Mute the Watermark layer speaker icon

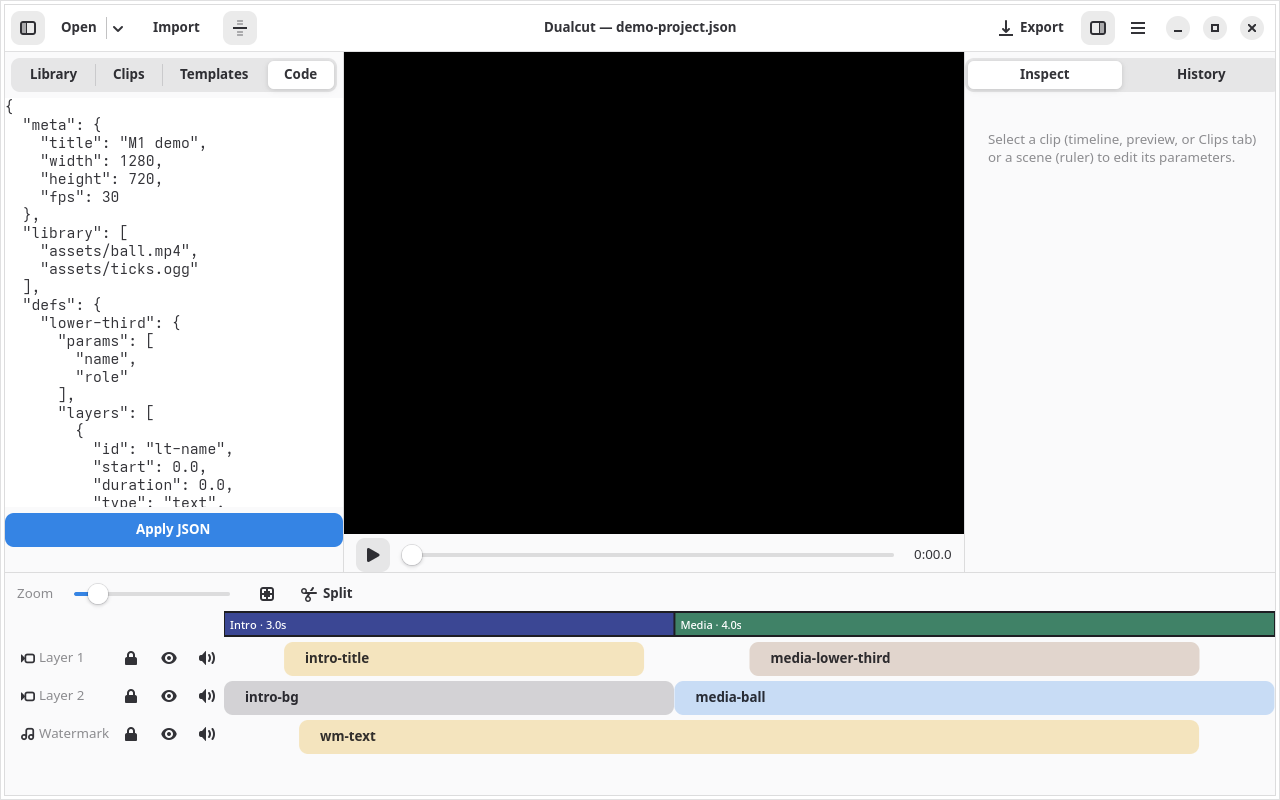point(207,734)
